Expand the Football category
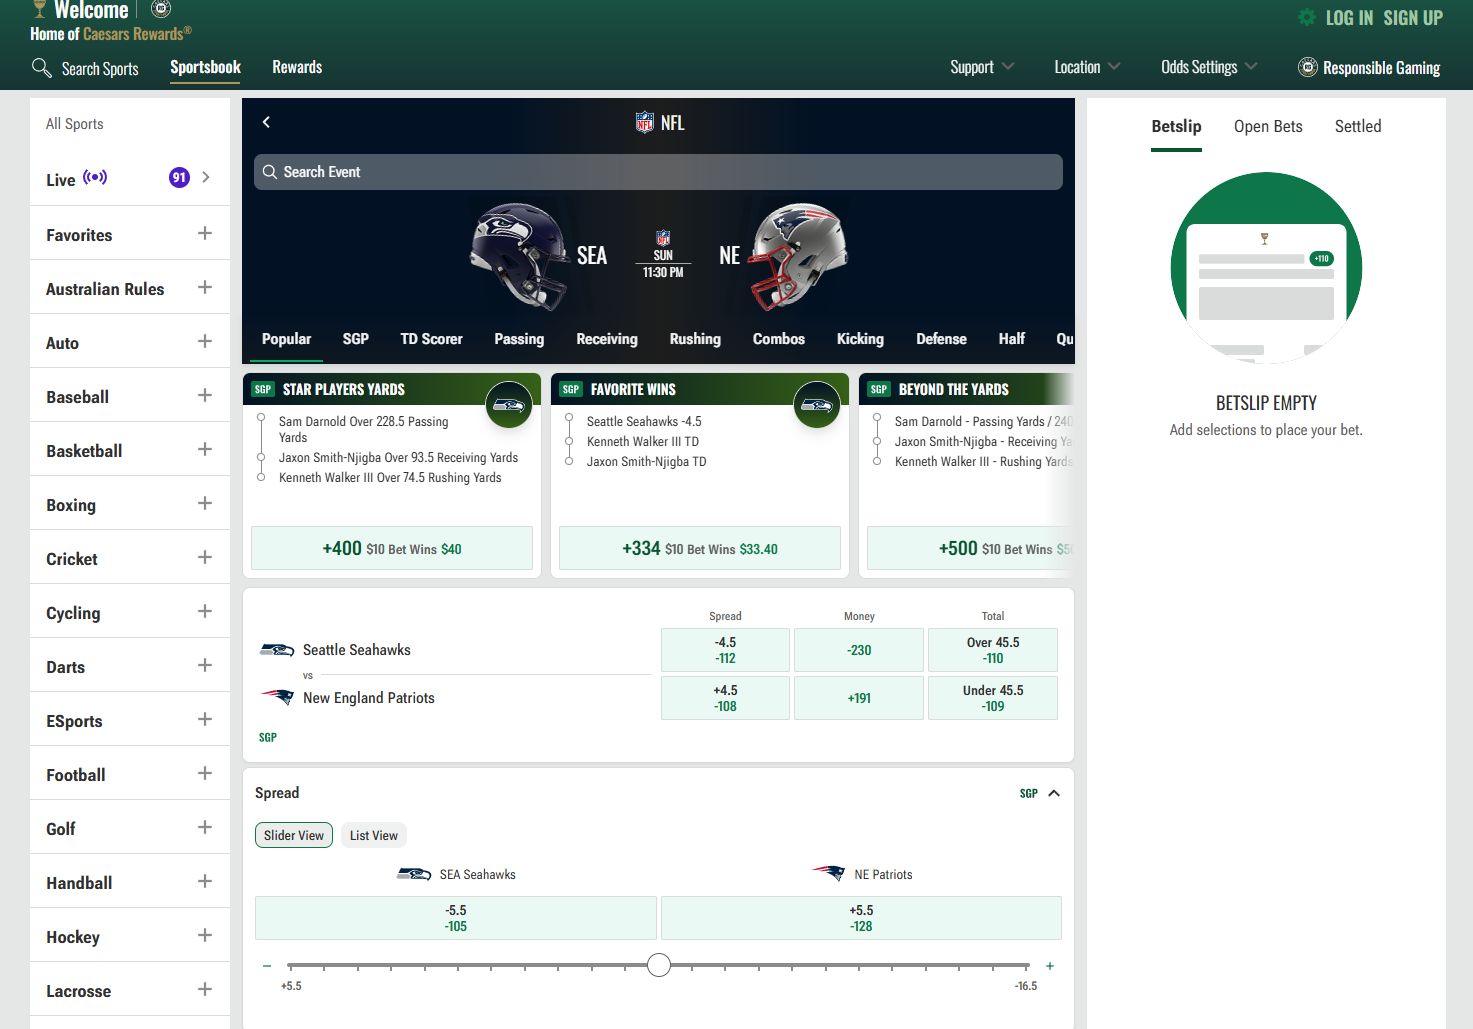This screenshot has height=1029, width=1473. point(205,773)
